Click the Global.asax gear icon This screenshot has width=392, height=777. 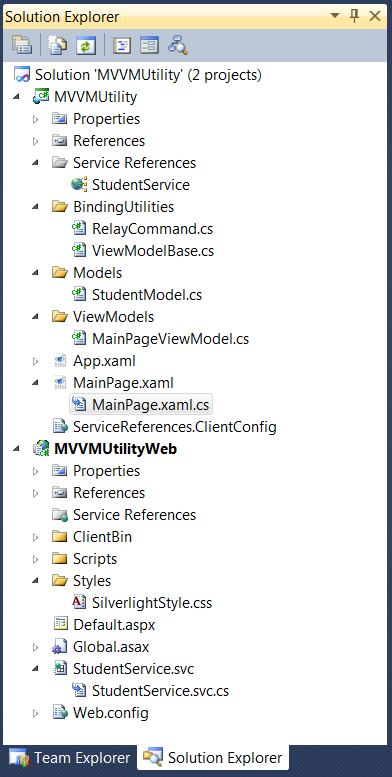[60, 647]
